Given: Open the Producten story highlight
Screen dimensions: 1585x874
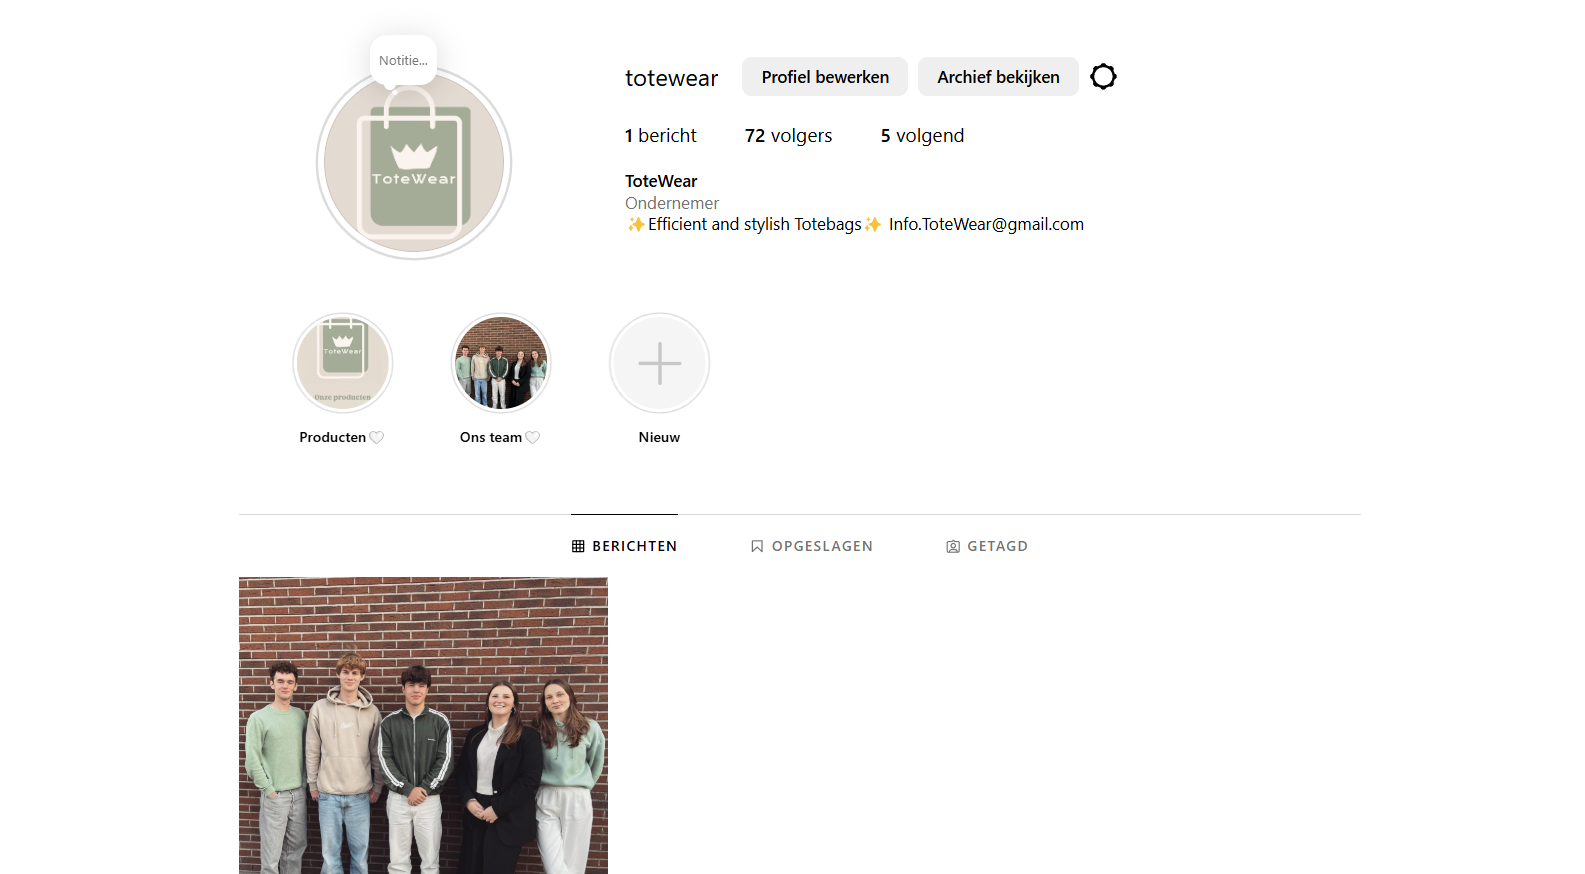Looking at the screenshot, I should [x=343, y=363].
